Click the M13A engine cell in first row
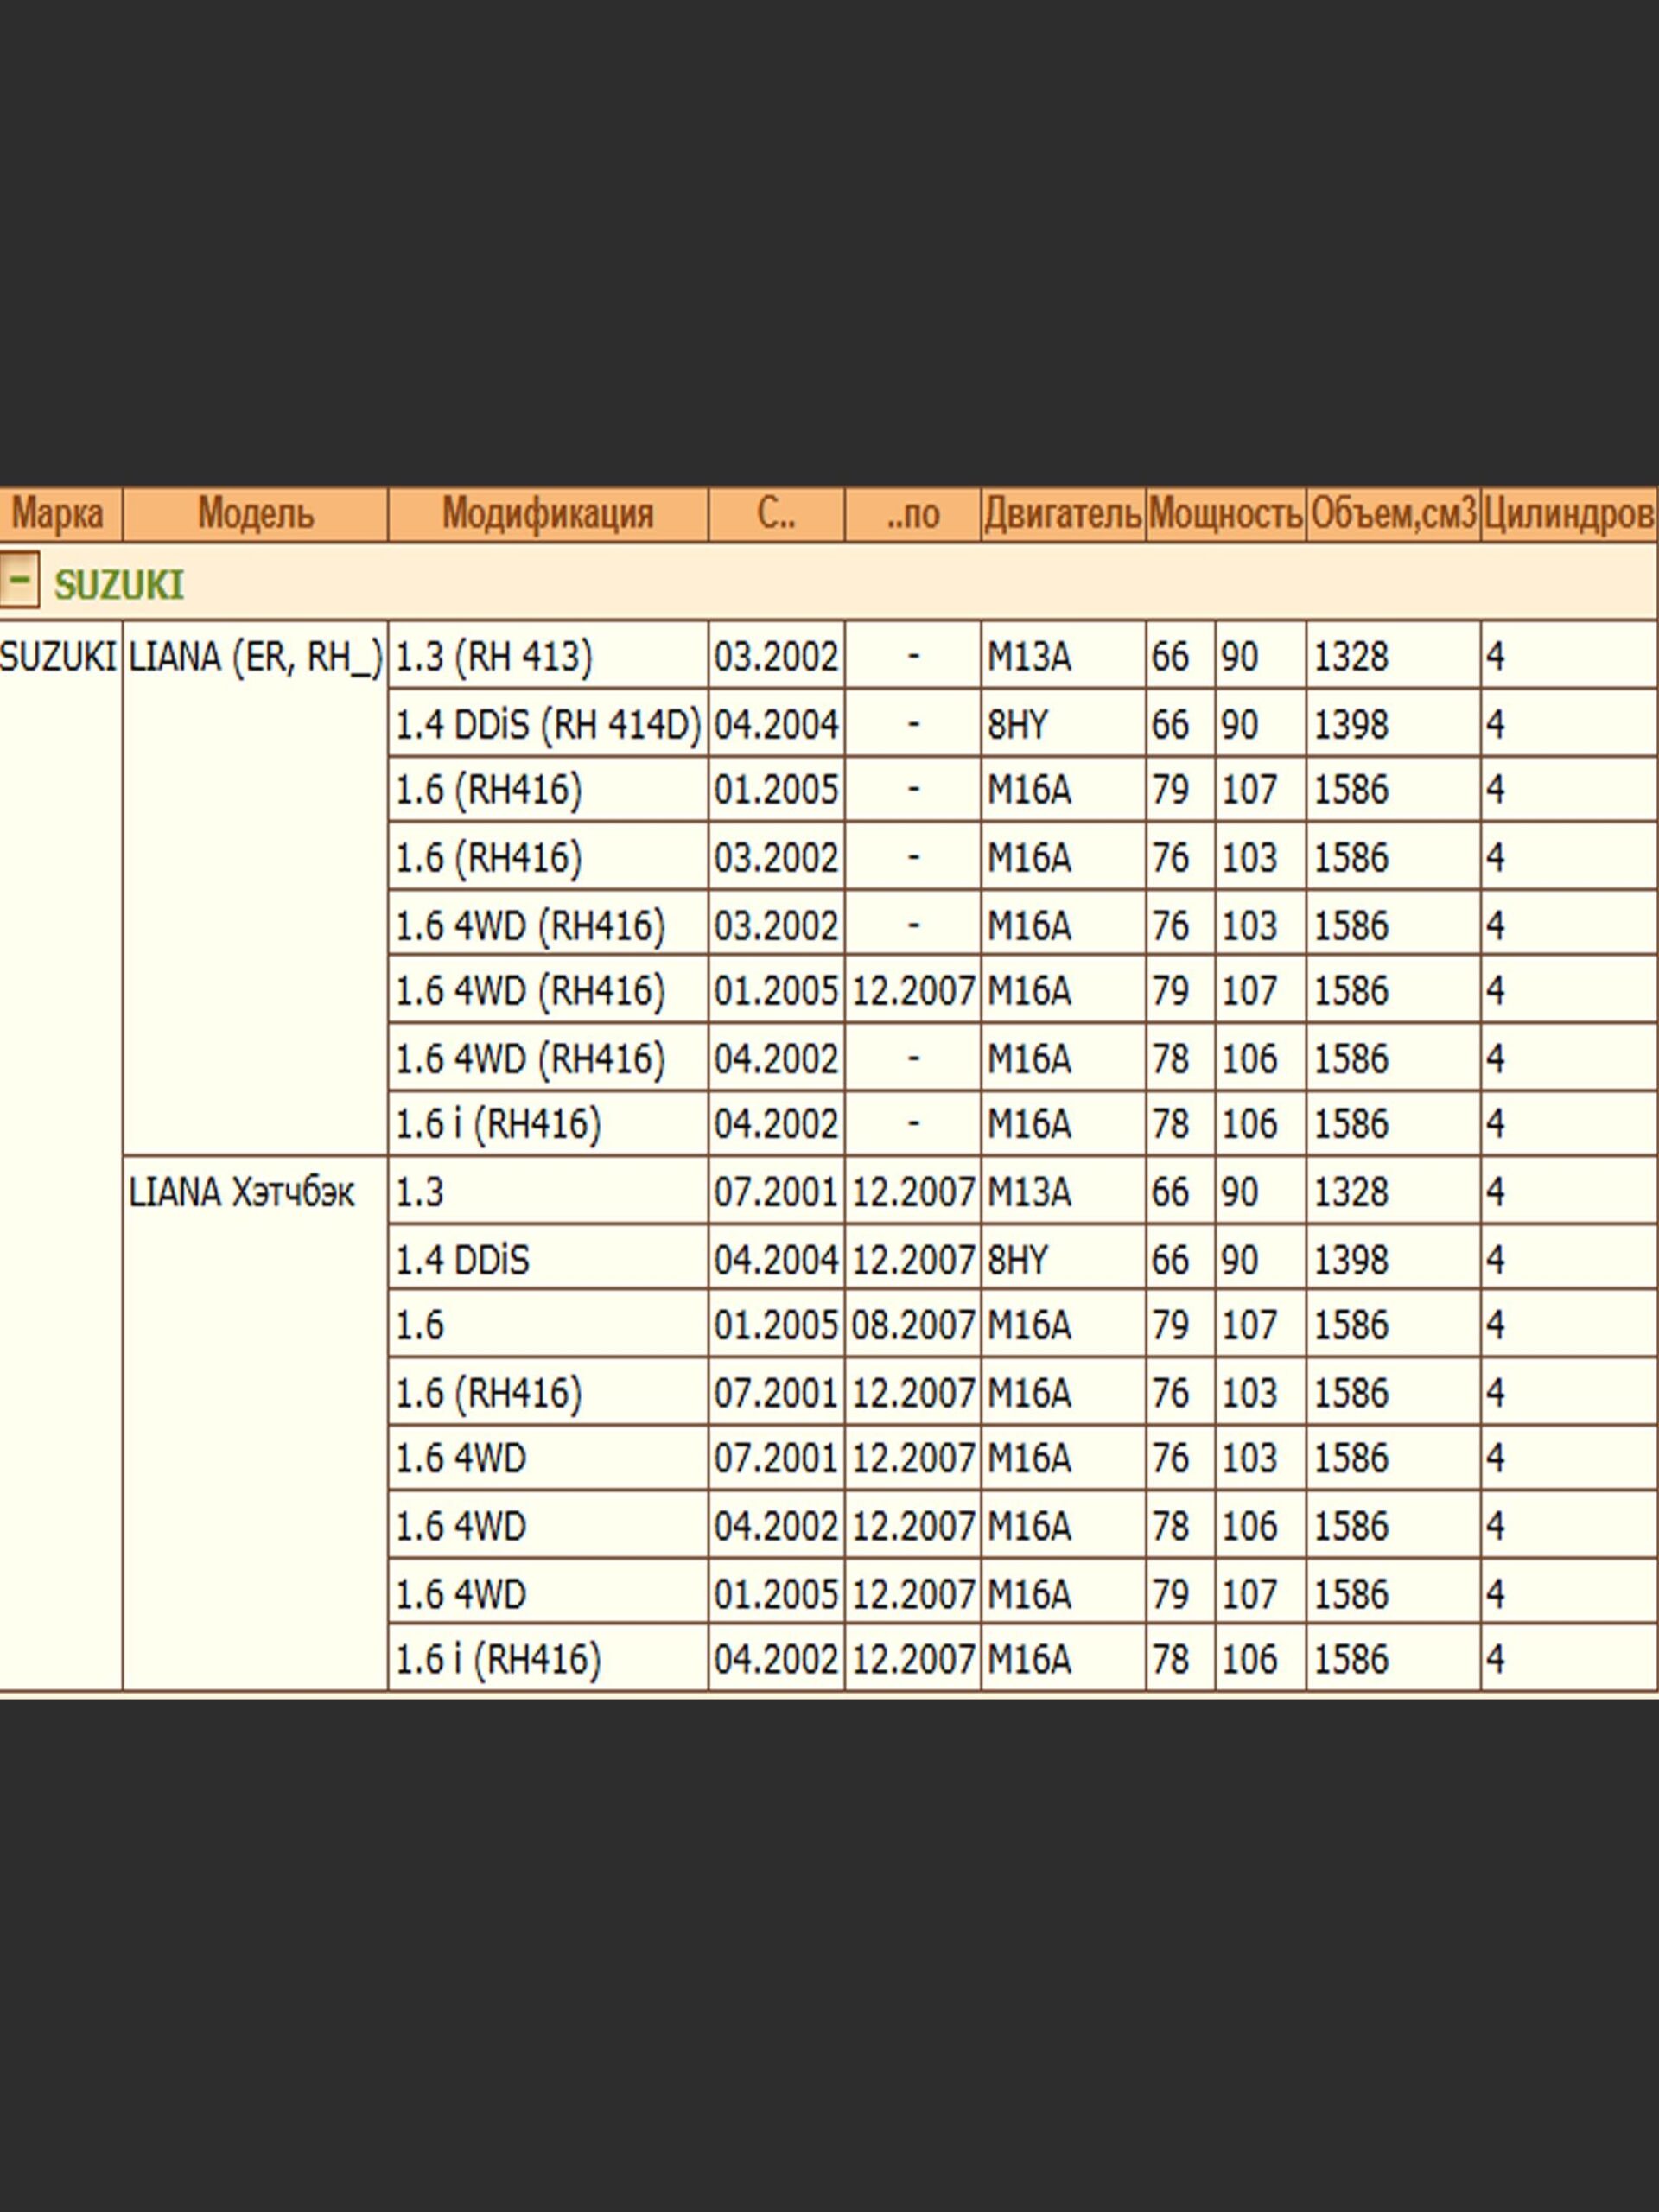 1029,657
